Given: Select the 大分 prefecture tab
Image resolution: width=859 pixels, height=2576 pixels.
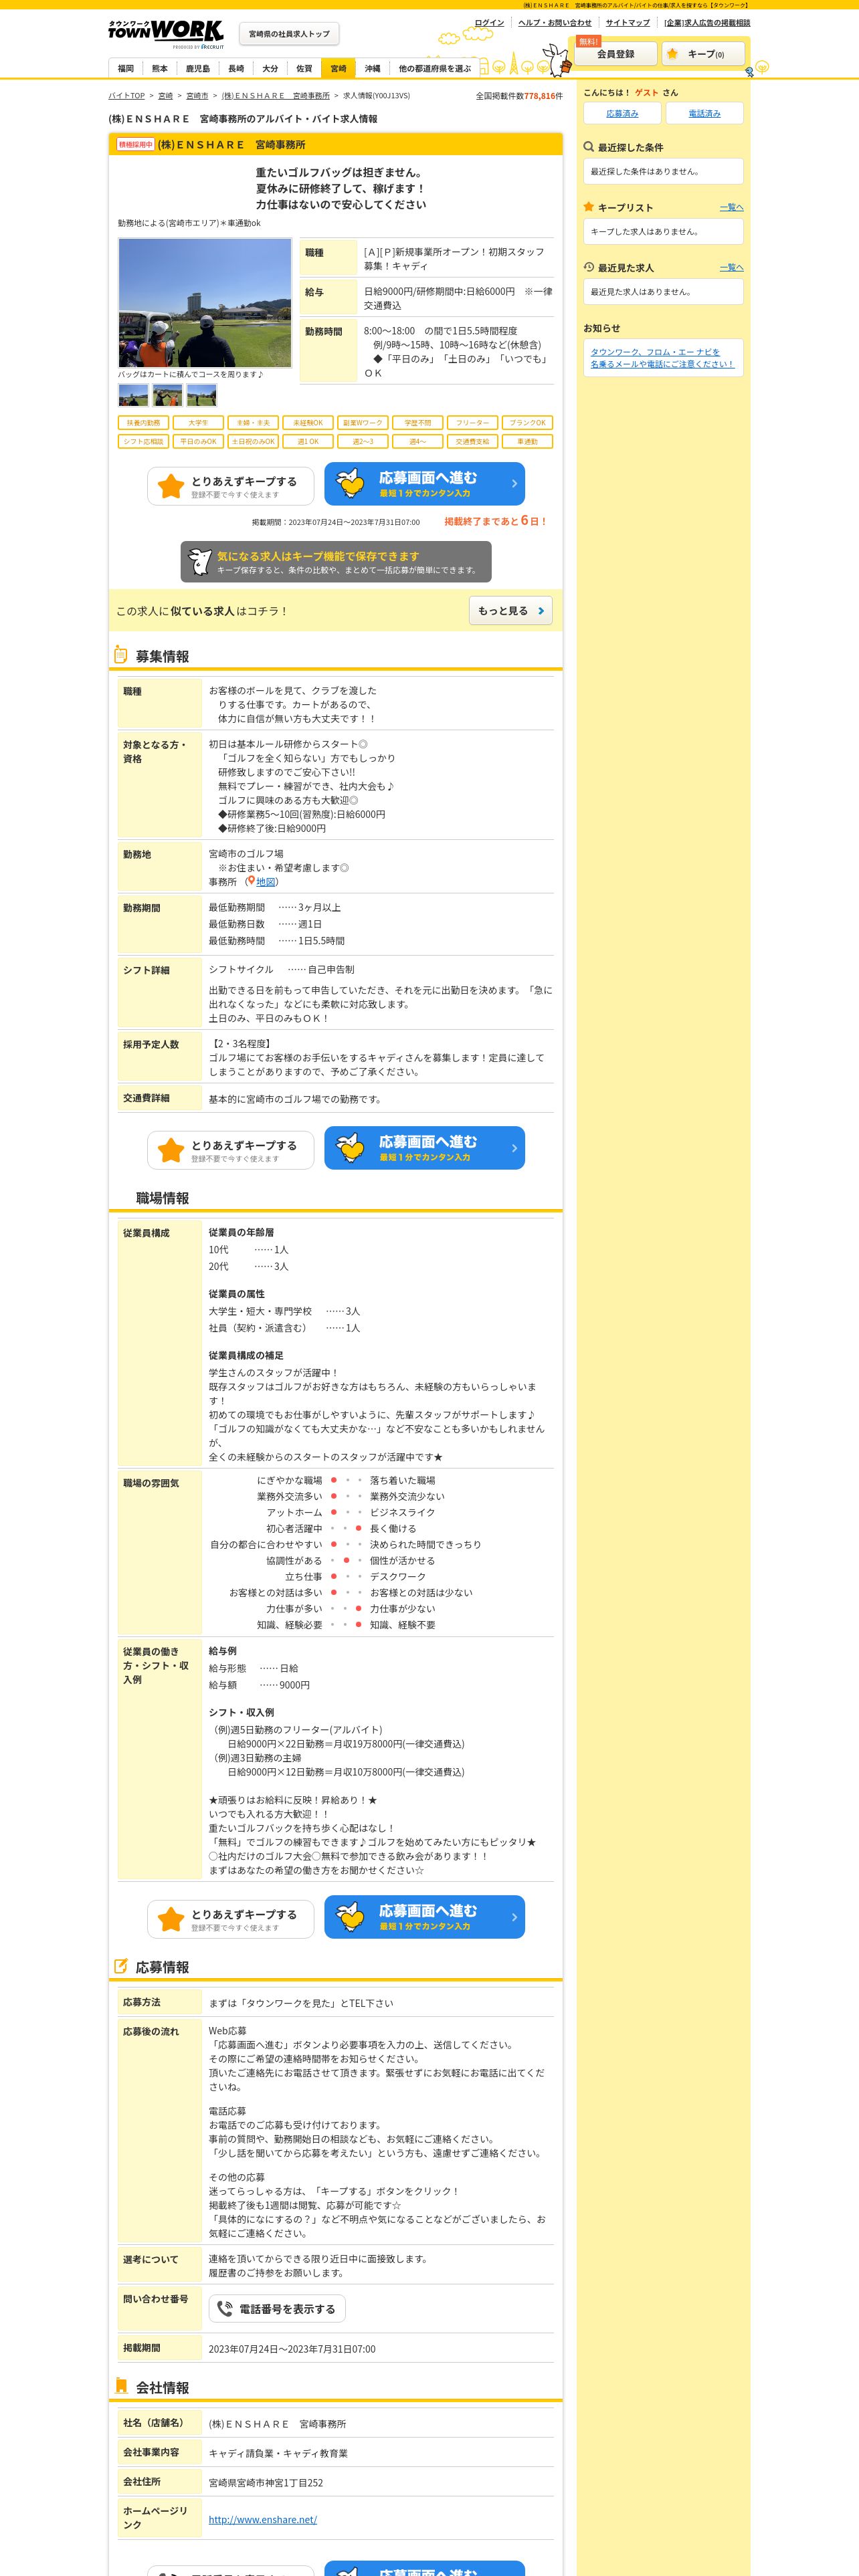Looking at the screenshot, I should 270,69.
